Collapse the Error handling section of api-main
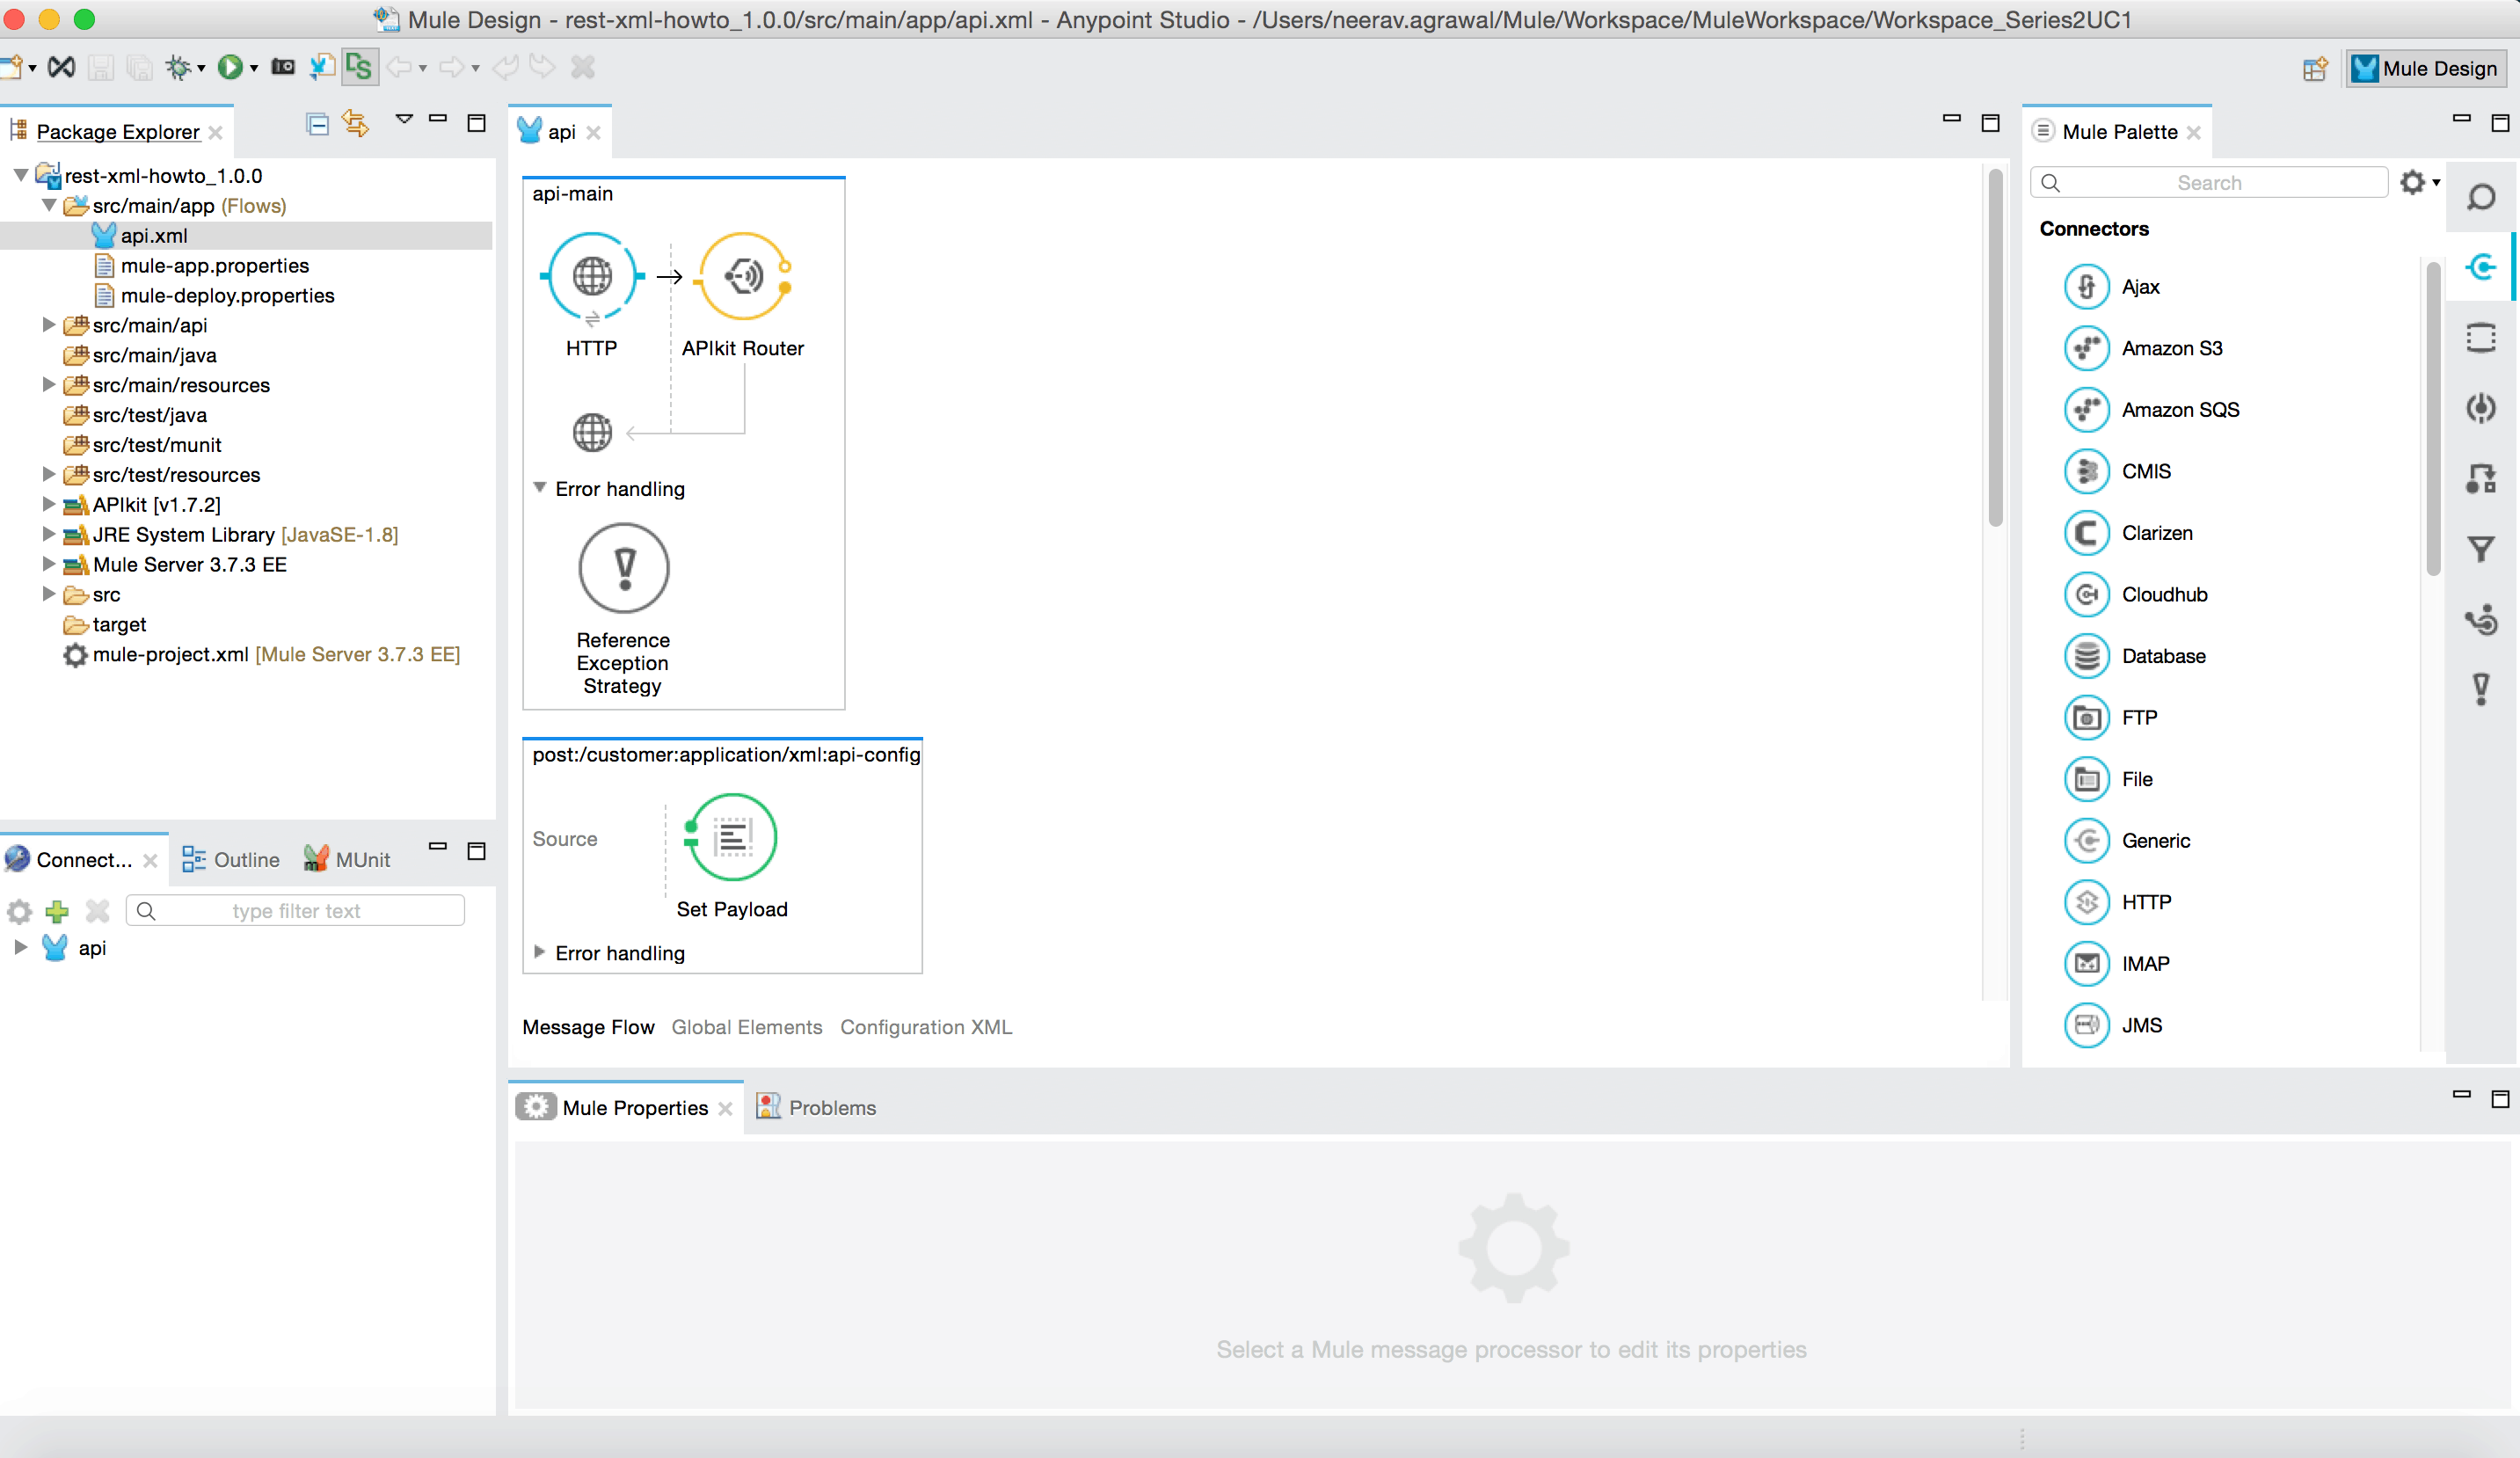This screenshot has height=1458, width=2520. click(x=540, y=488)
